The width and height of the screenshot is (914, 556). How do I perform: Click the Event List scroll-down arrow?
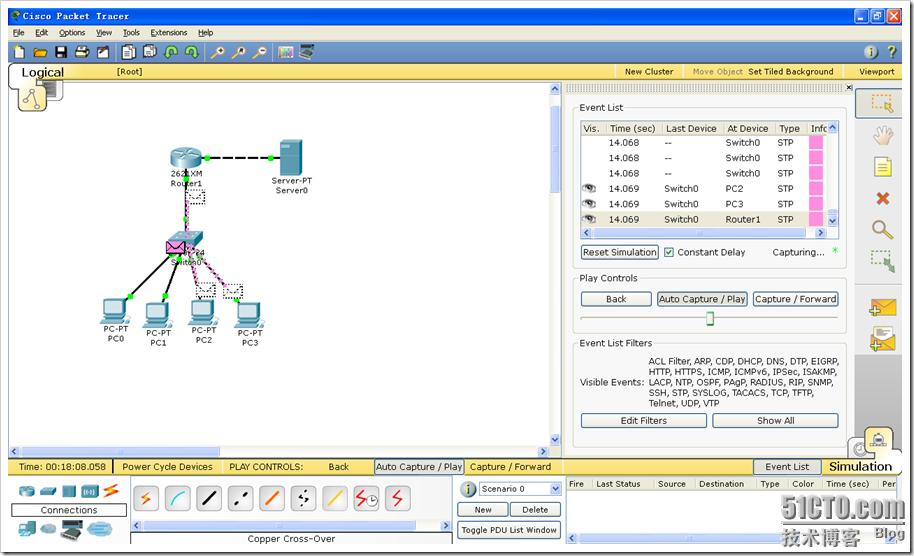(832, 221)
